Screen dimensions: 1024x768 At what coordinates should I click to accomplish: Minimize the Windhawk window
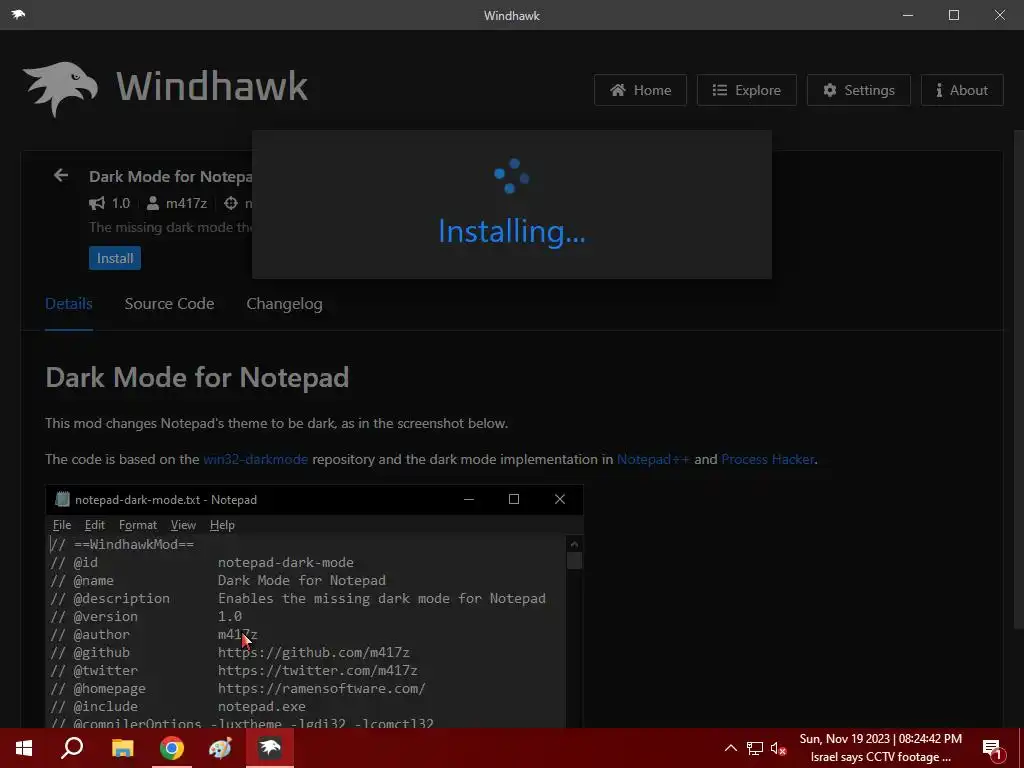(908, 14)
